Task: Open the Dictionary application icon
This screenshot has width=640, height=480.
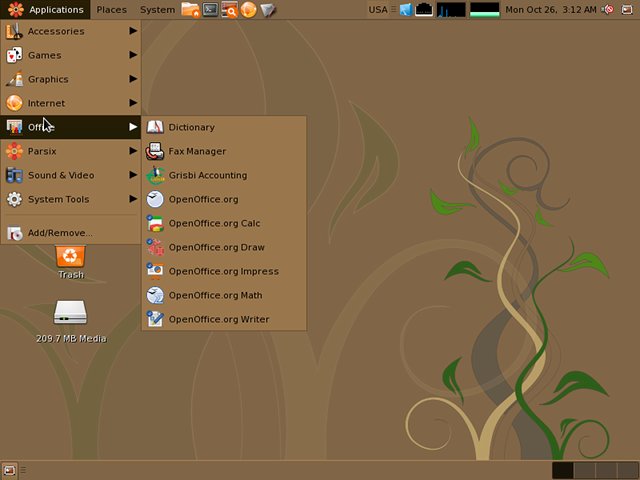Action: 155,127
